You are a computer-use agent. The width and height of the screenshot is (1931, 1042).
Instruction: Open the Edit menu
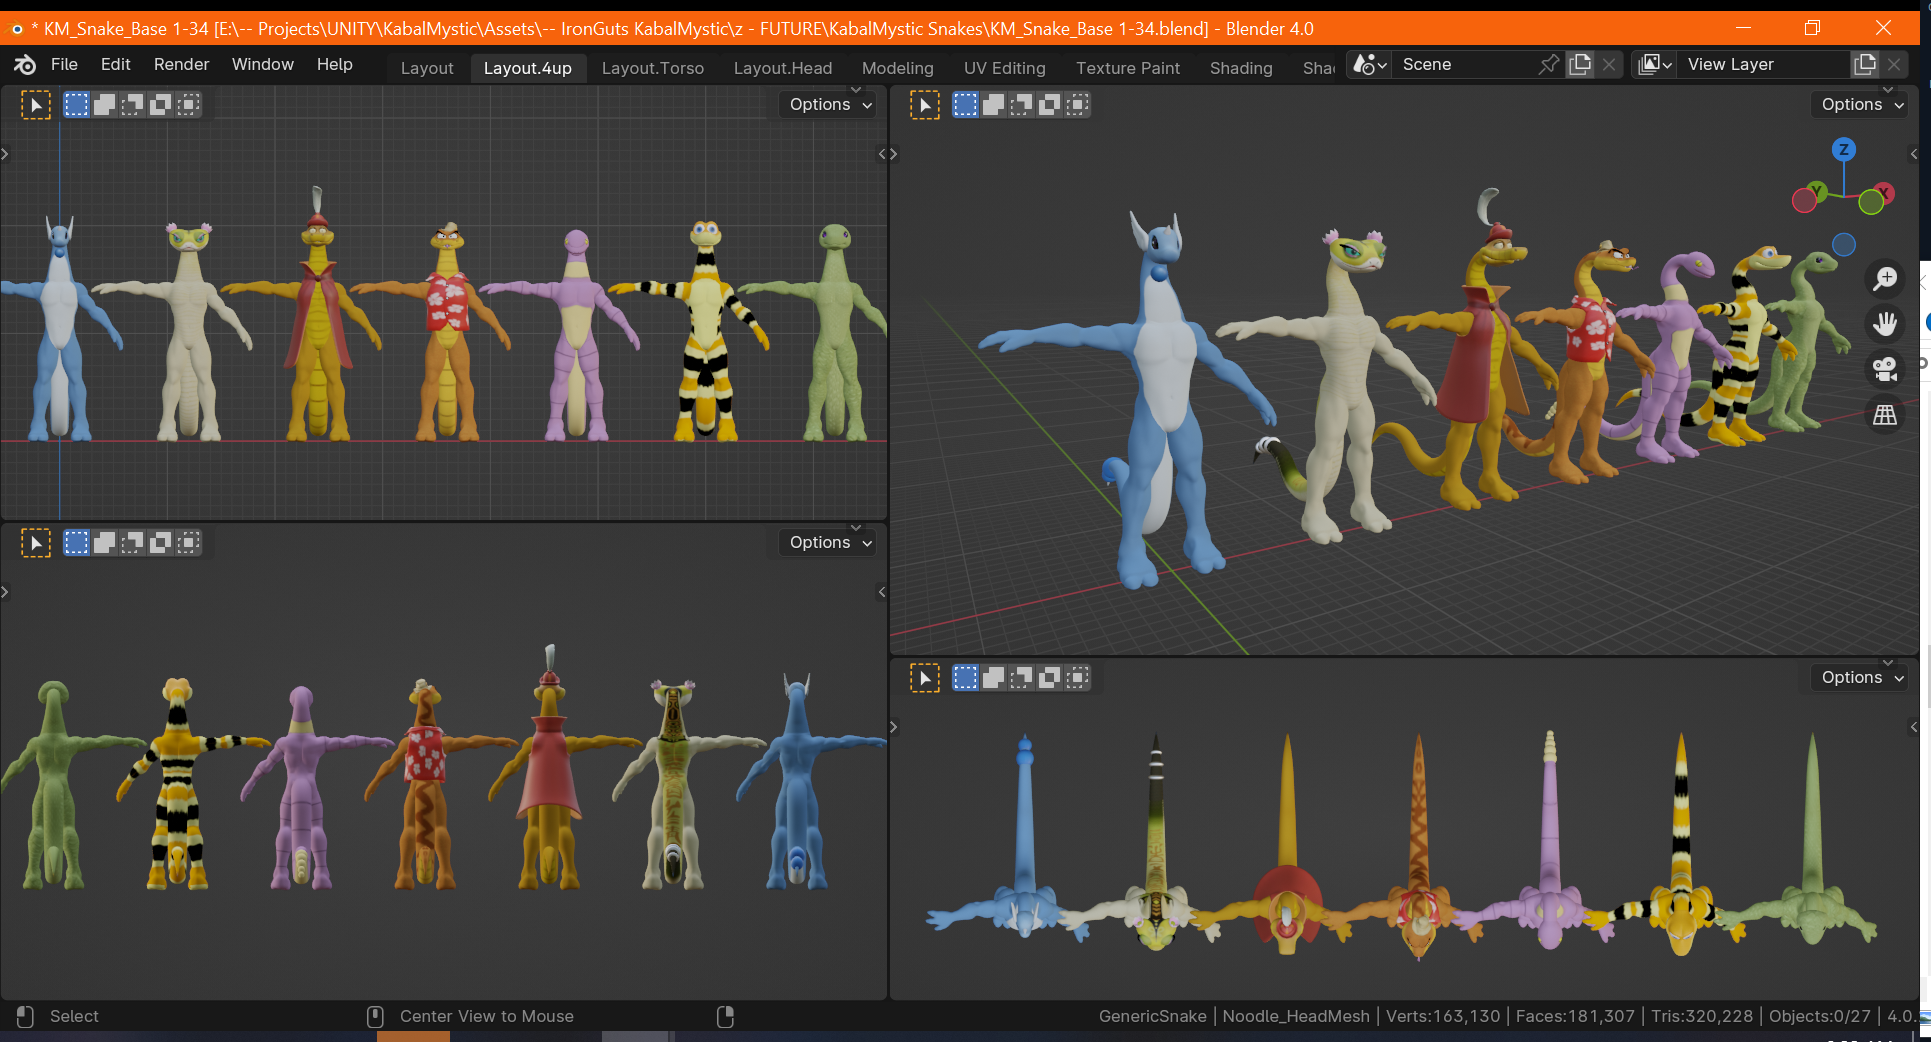(x=115, y=64)
